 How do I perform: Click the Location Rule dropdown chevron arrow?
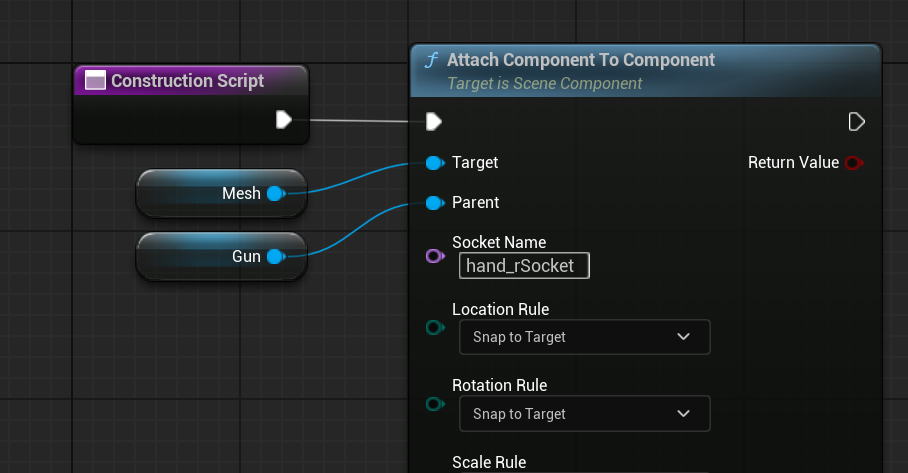(x=683, y=336)
